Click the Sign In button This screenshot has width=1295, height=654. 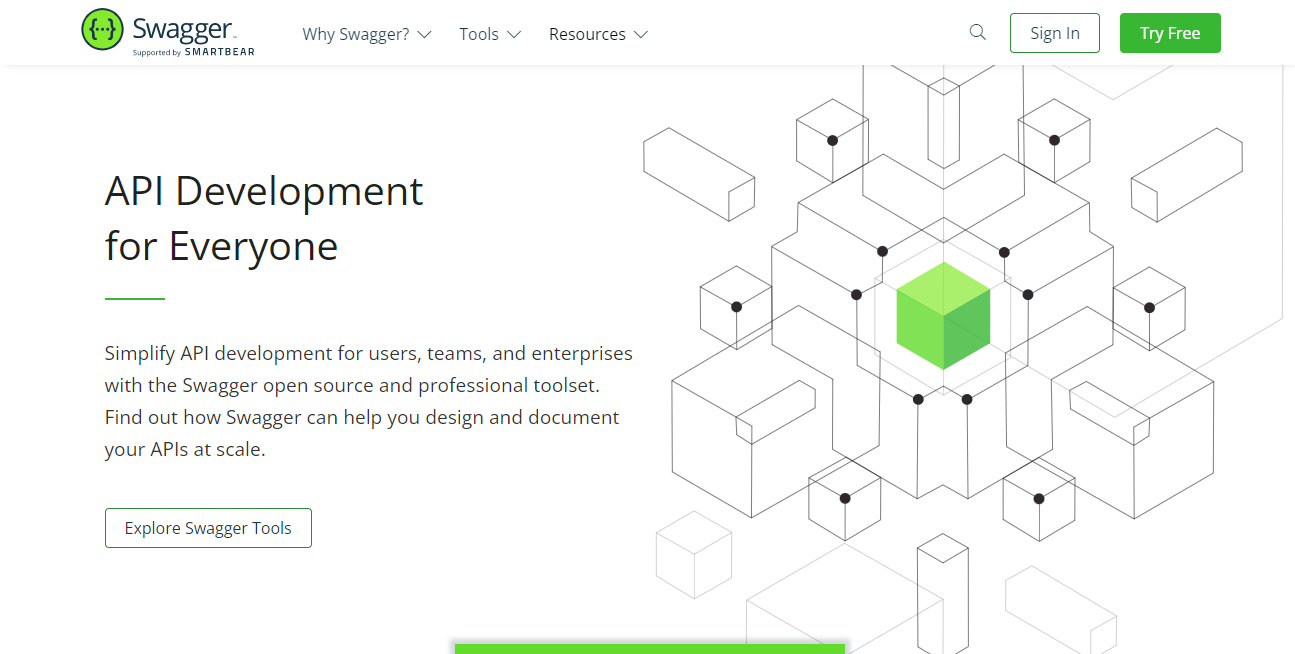click(1055, 33)
